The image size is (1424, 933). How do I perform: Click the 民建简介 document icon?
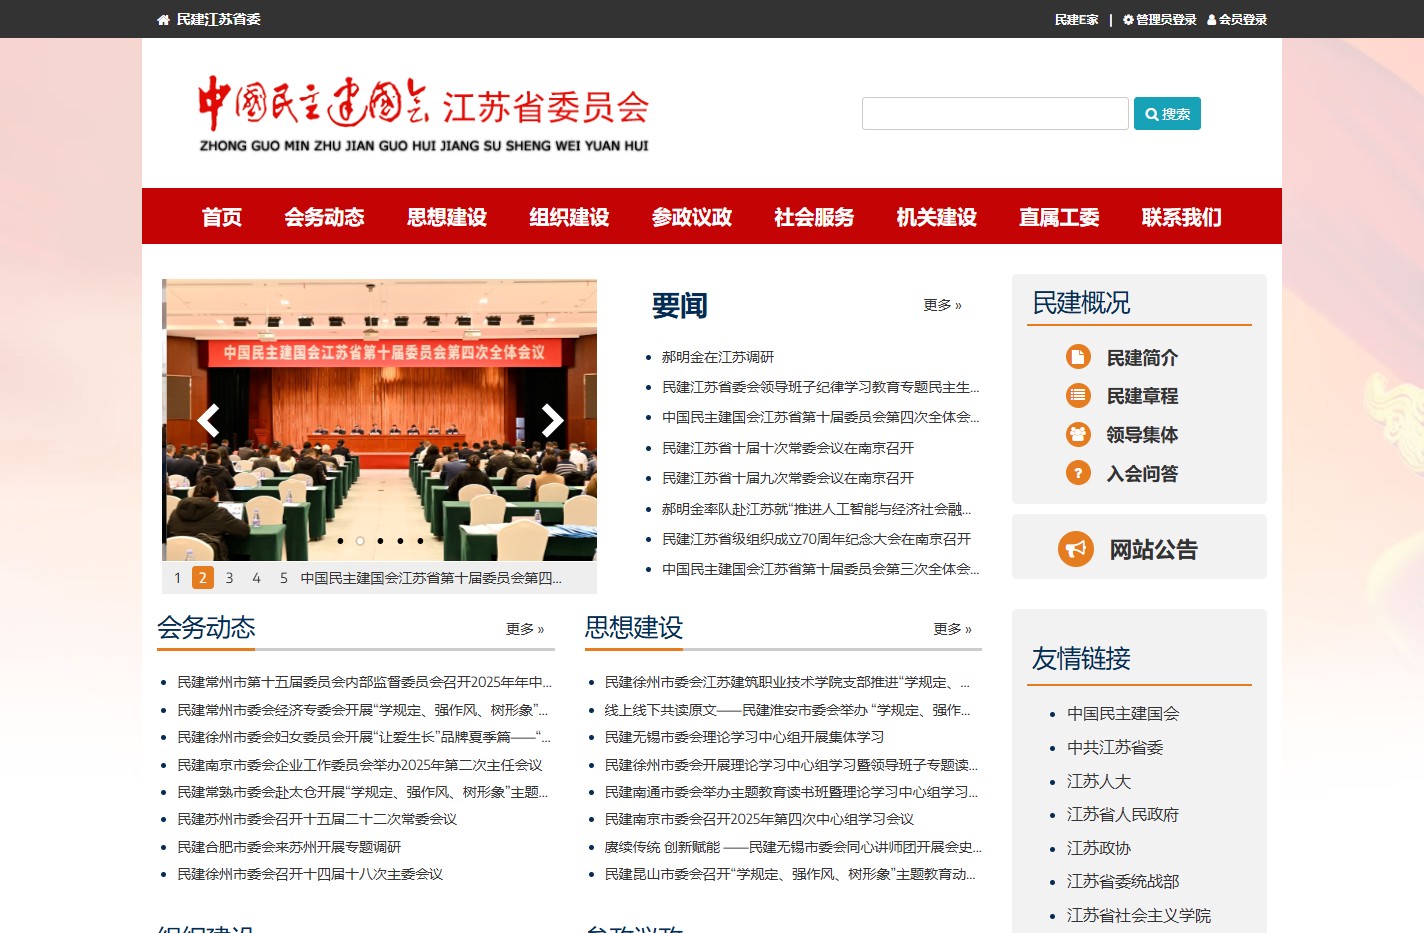pyautogui.click(x=1078, y=357)
